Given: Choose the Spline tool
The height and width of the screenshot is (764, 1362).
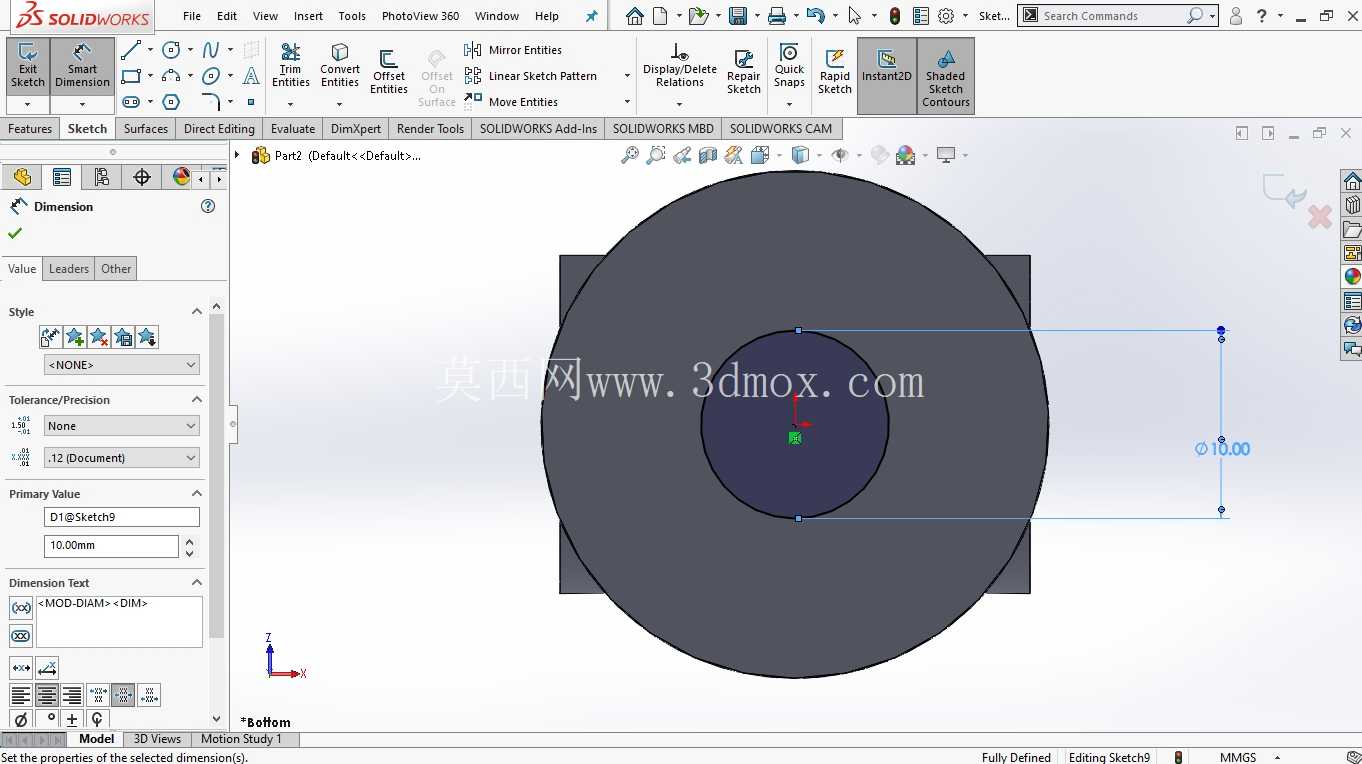Looking at the screenshot, I should [211, 50].
